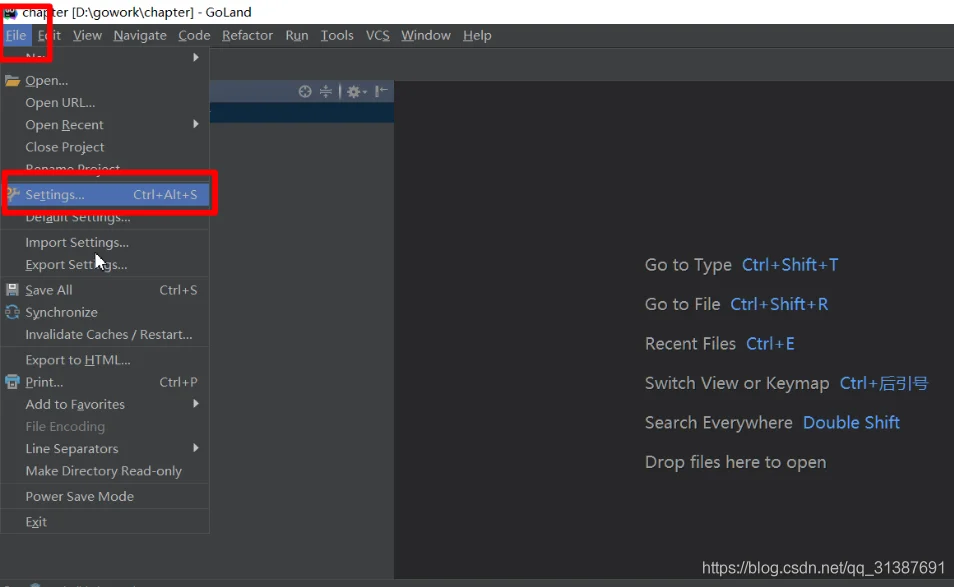
Task: Expand the Open Recent submenu arrow
Action: (196, 124)
